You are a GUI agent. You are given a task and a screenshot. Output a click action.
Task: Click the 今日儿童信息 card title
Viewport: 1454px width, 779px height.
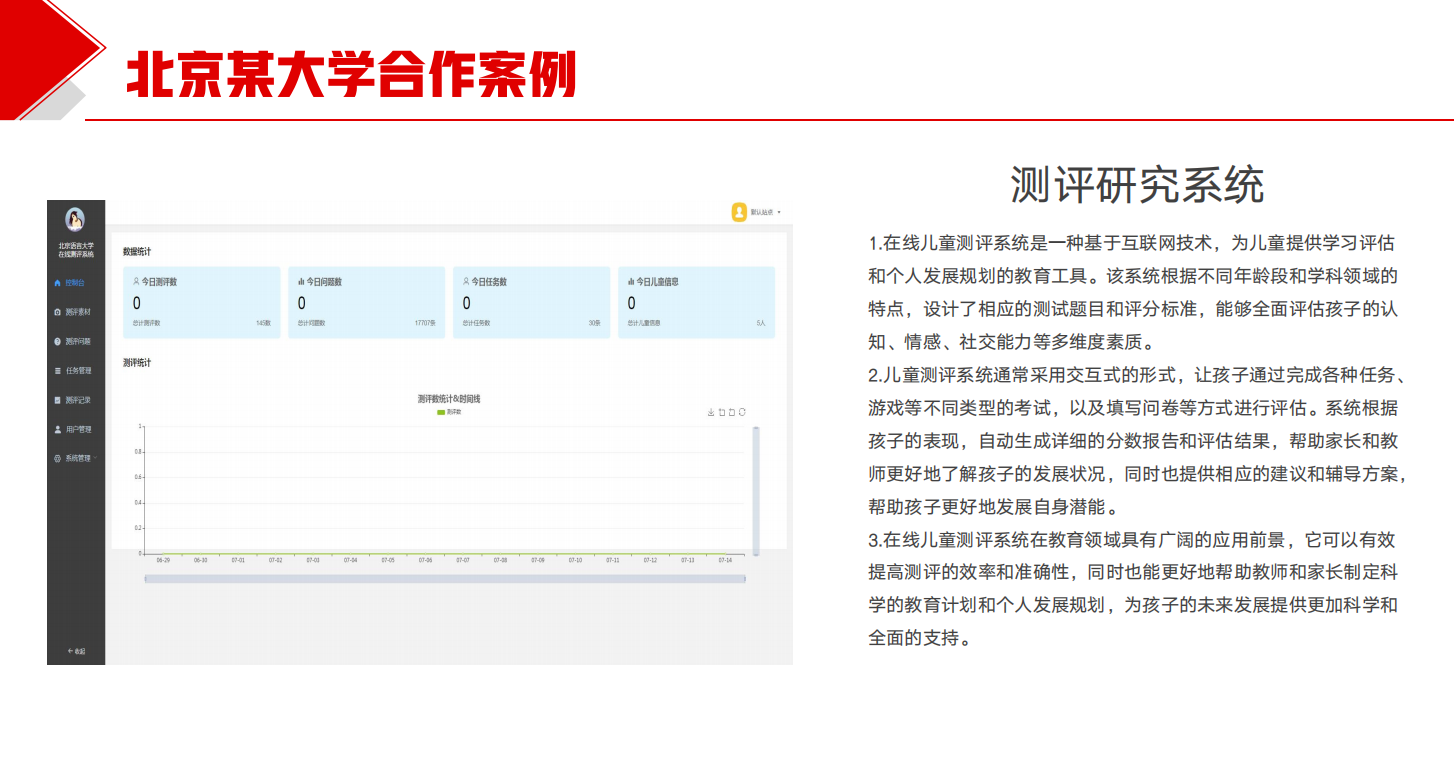(658, 282)
